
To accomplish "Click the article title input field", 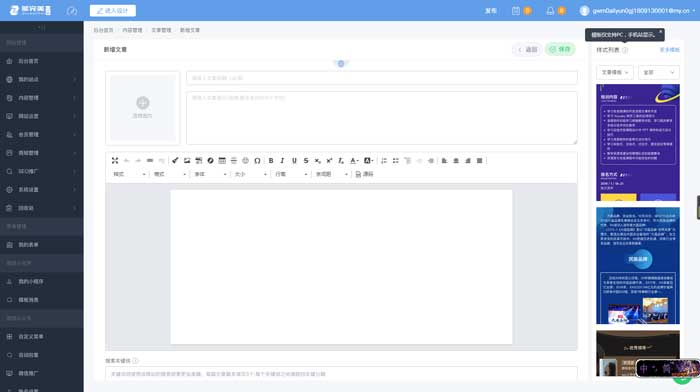I will coord(382,78).
